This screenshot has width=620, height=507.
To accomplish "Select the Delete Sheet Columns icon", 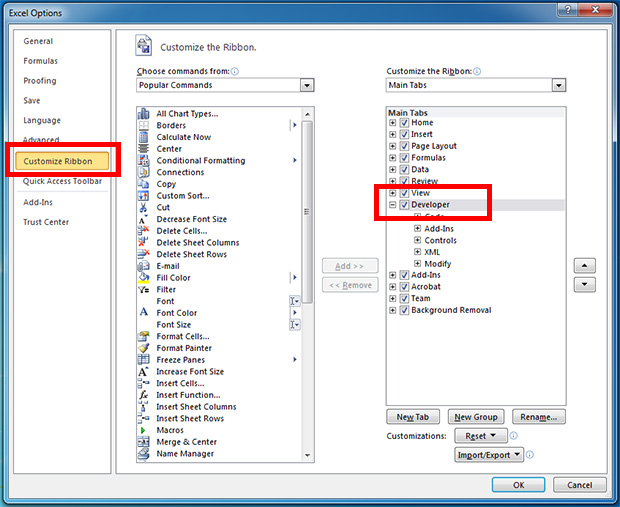I will (x=144, y=242).
